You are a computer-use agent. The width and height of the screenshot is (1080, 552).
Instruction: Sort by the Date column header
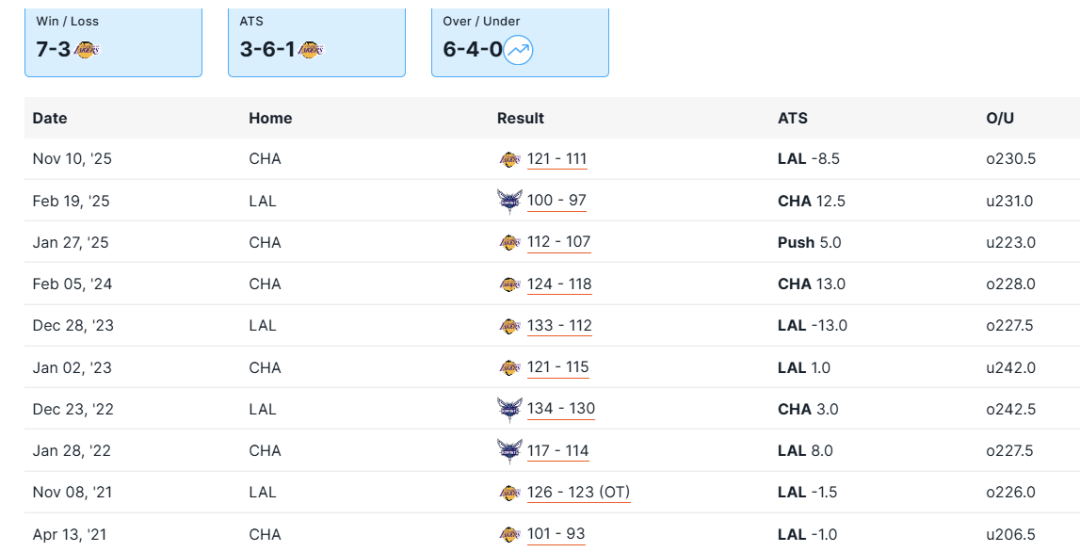pyautogui.click(x=50, y=118)
